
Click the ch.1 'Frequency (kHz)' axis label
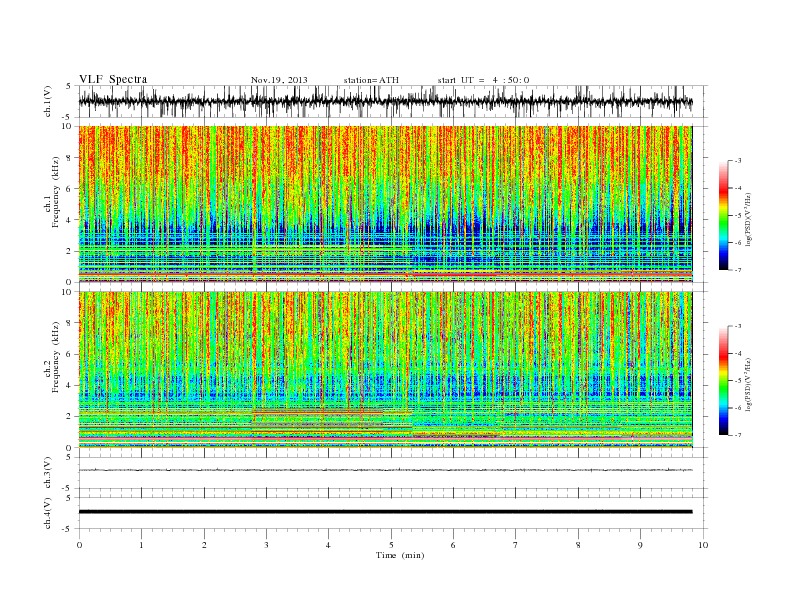56,191
